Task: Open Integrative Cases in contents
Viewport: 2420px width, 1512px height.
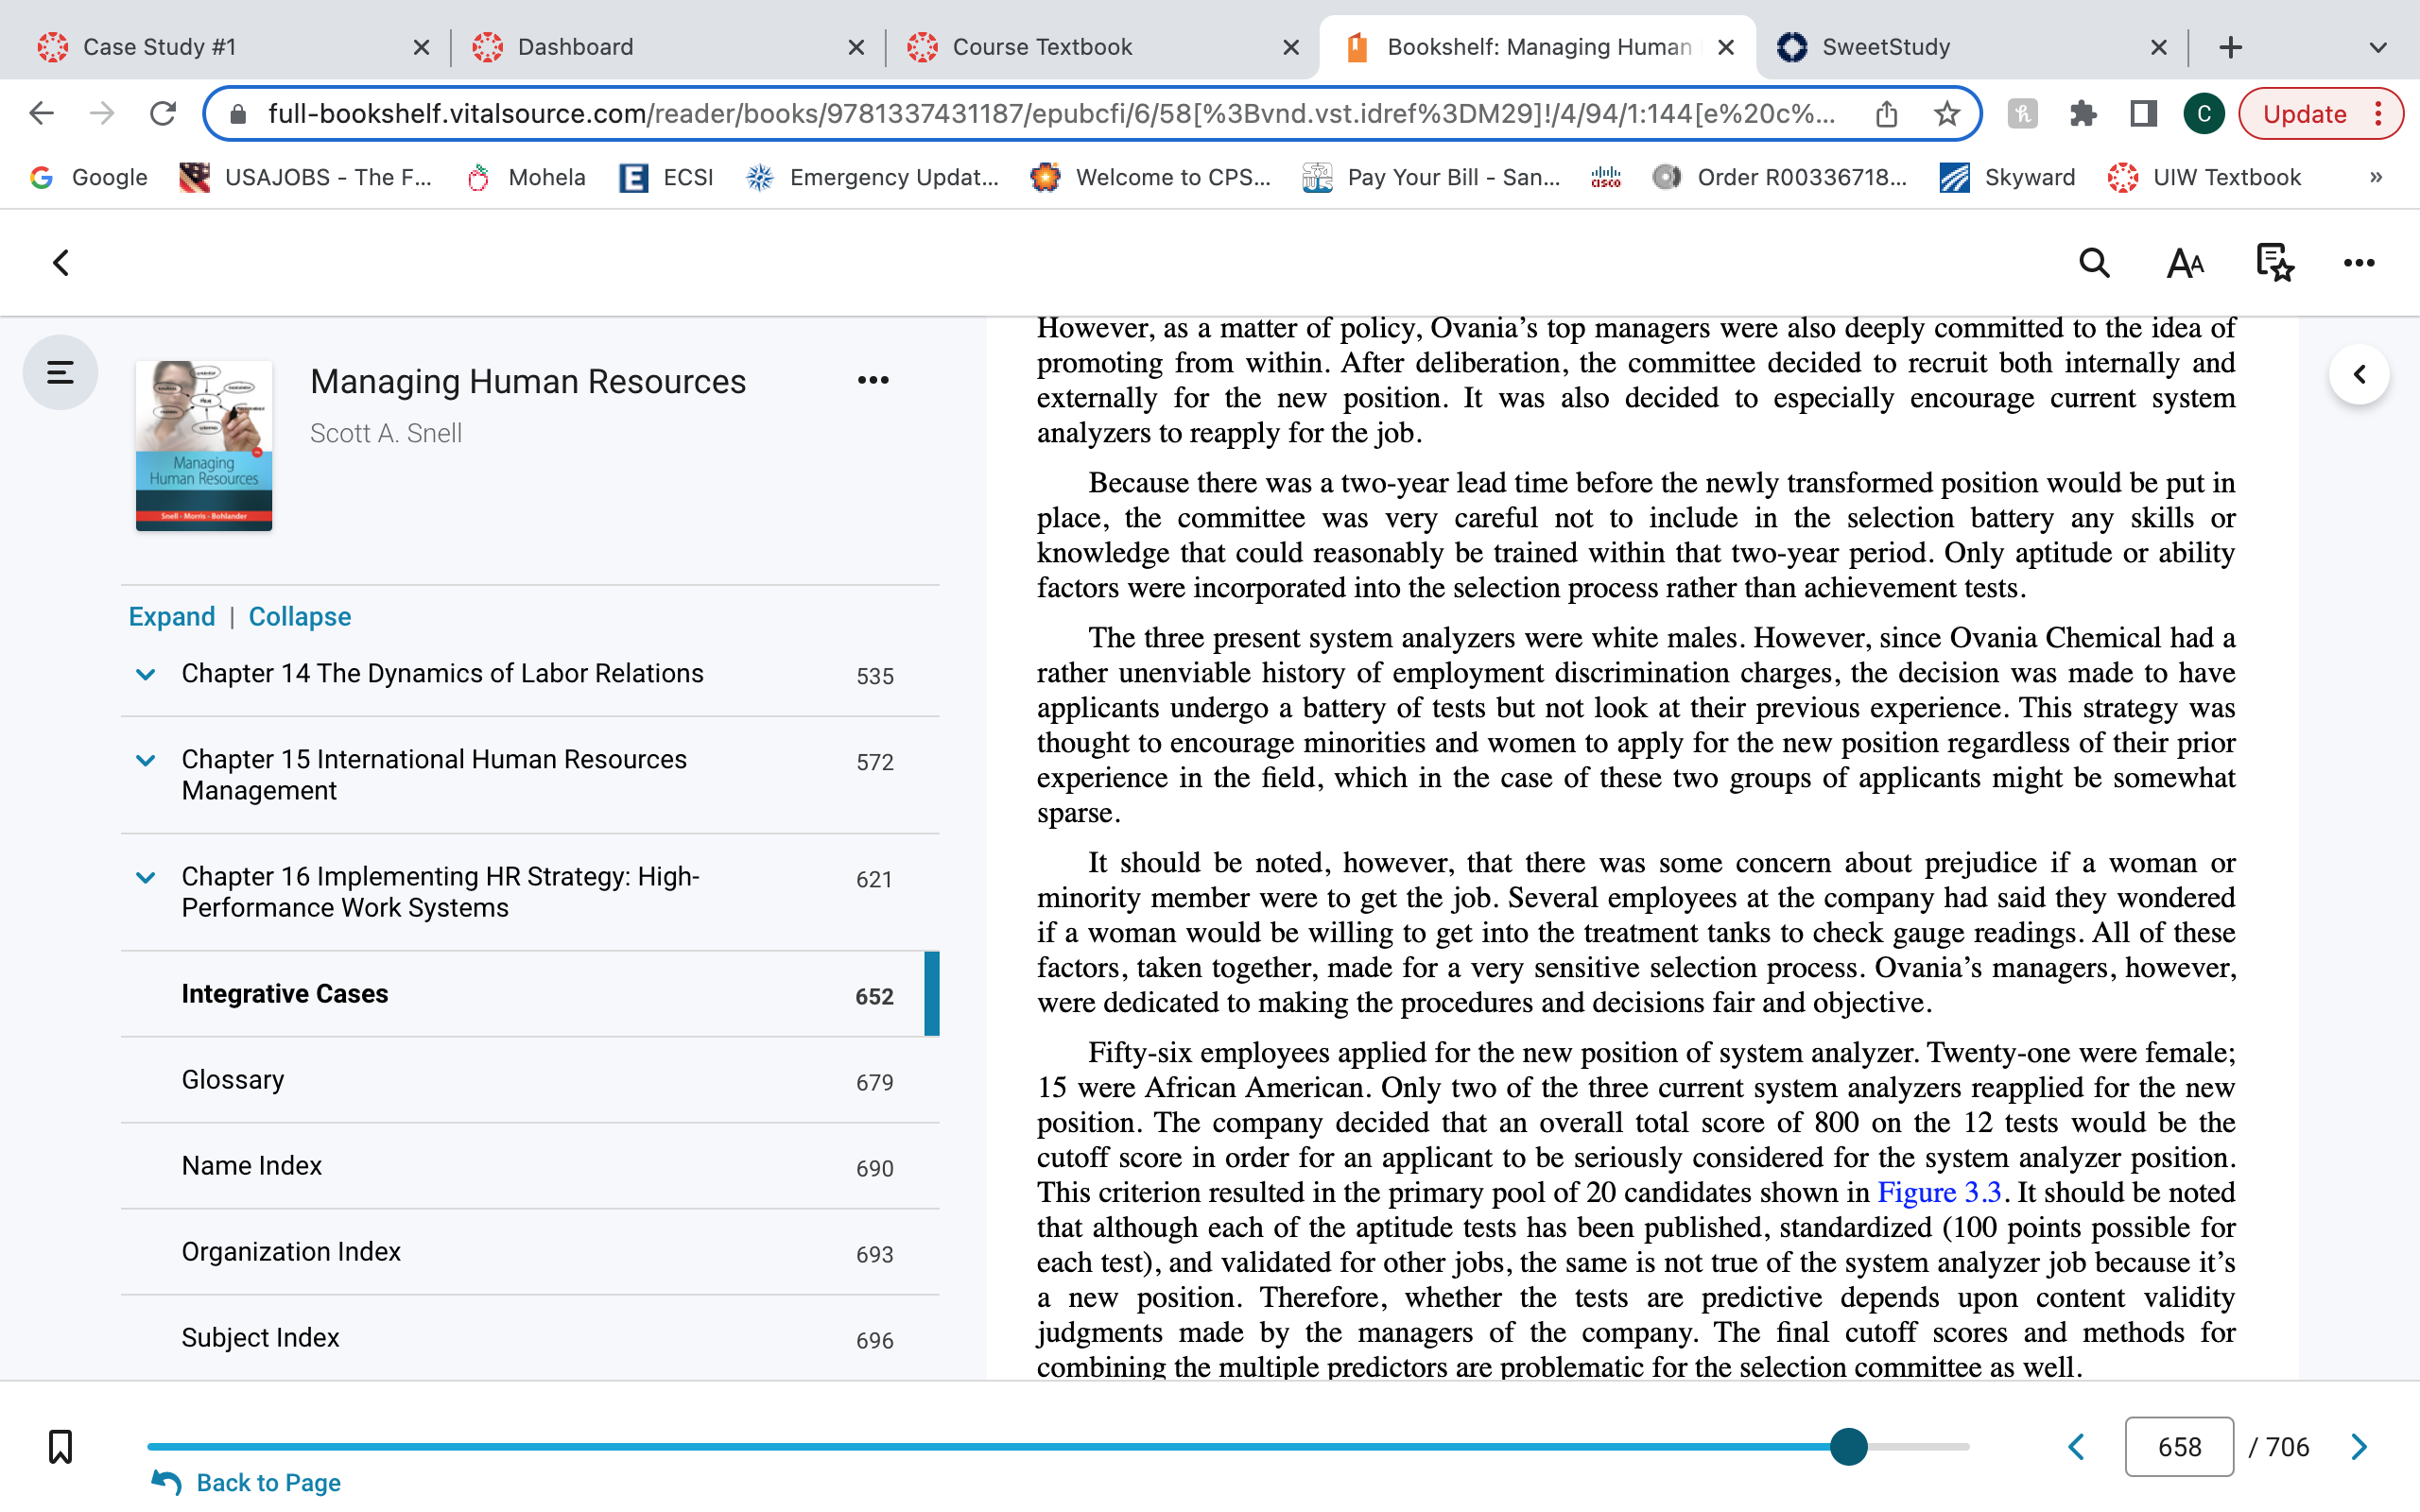Action: coord(530,994)
